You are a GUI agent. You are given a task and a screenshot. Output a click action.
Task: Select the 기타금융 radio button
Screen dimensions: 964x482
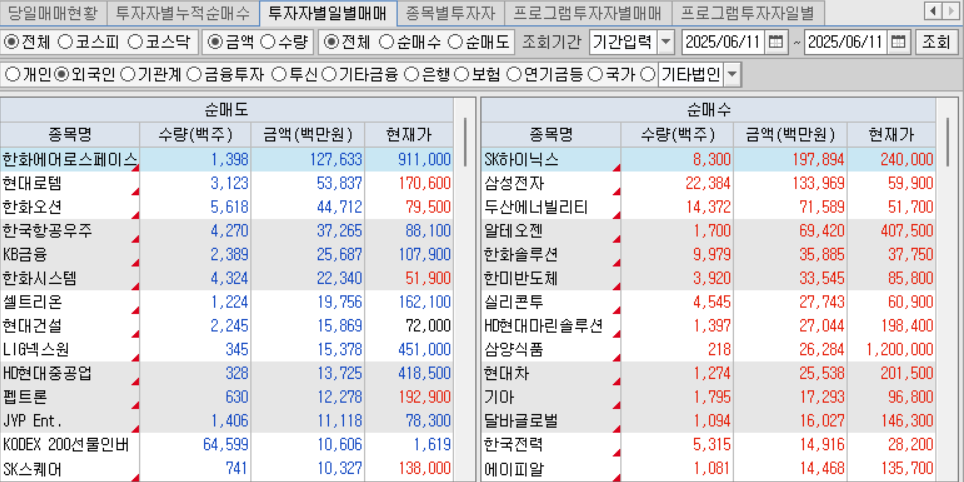[x=329, y=75]
